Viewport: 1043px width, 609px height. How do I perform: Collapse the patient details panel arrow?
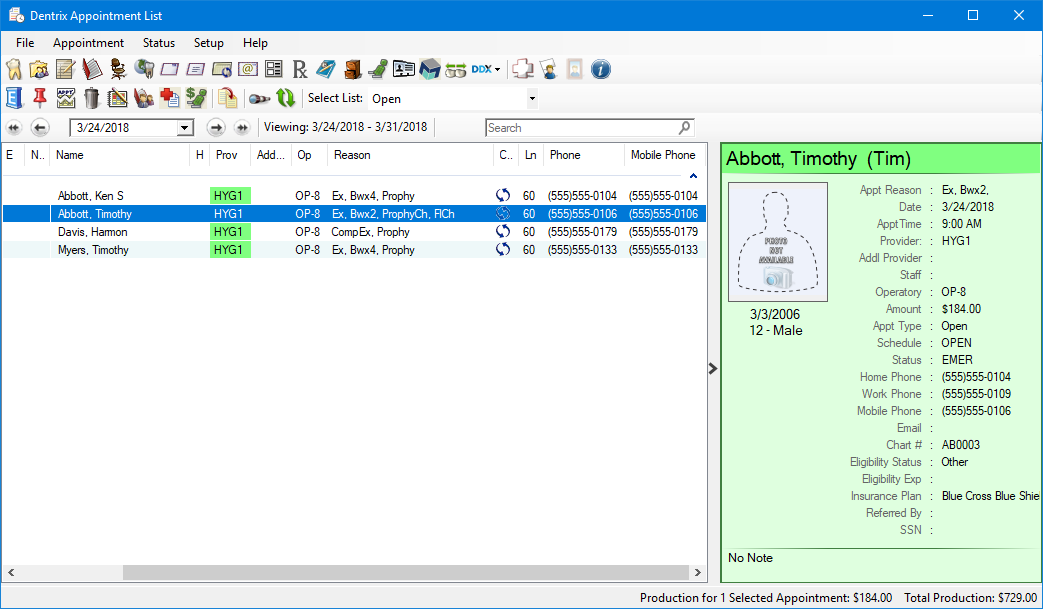713,368
